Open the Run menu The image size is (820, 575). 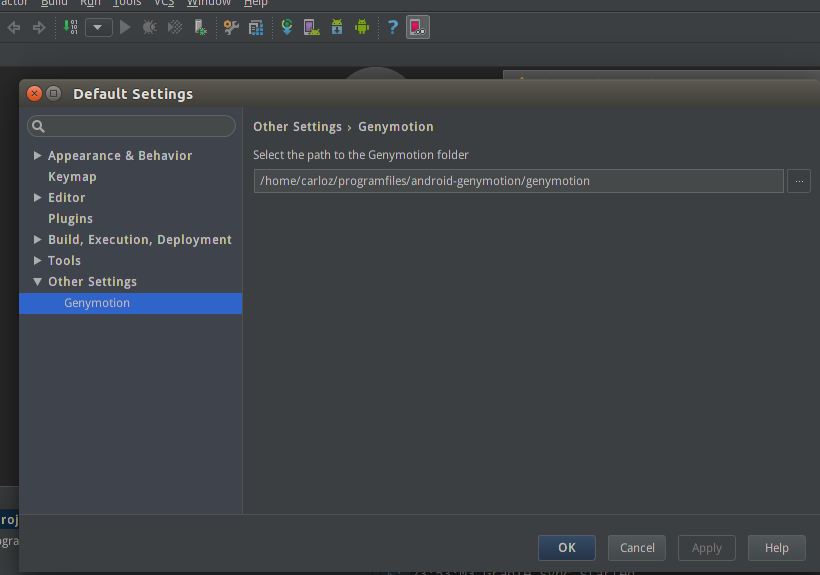pos(90,3)
